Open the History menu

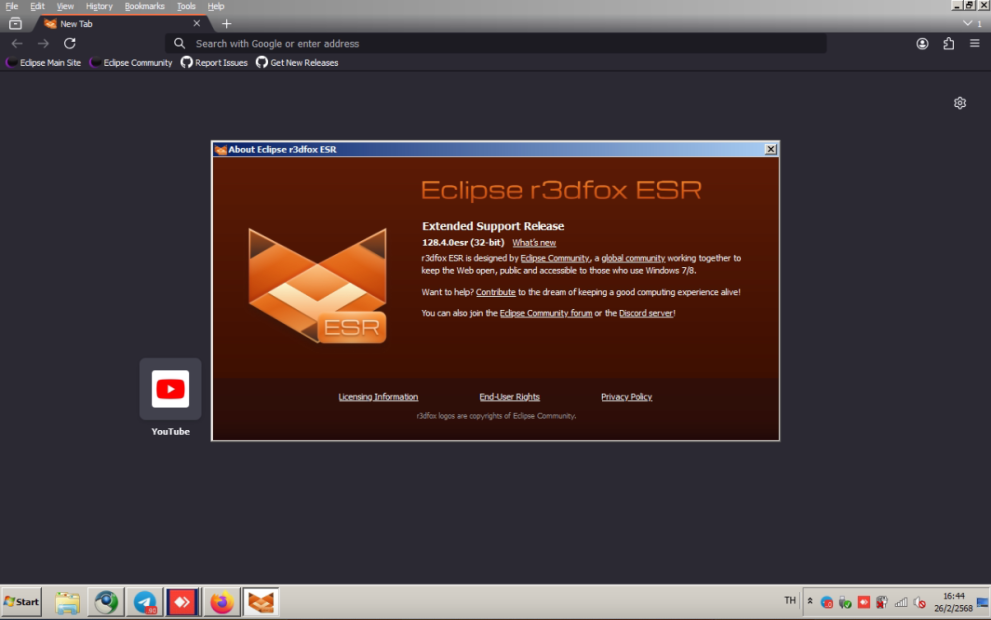tap(99, 6)
